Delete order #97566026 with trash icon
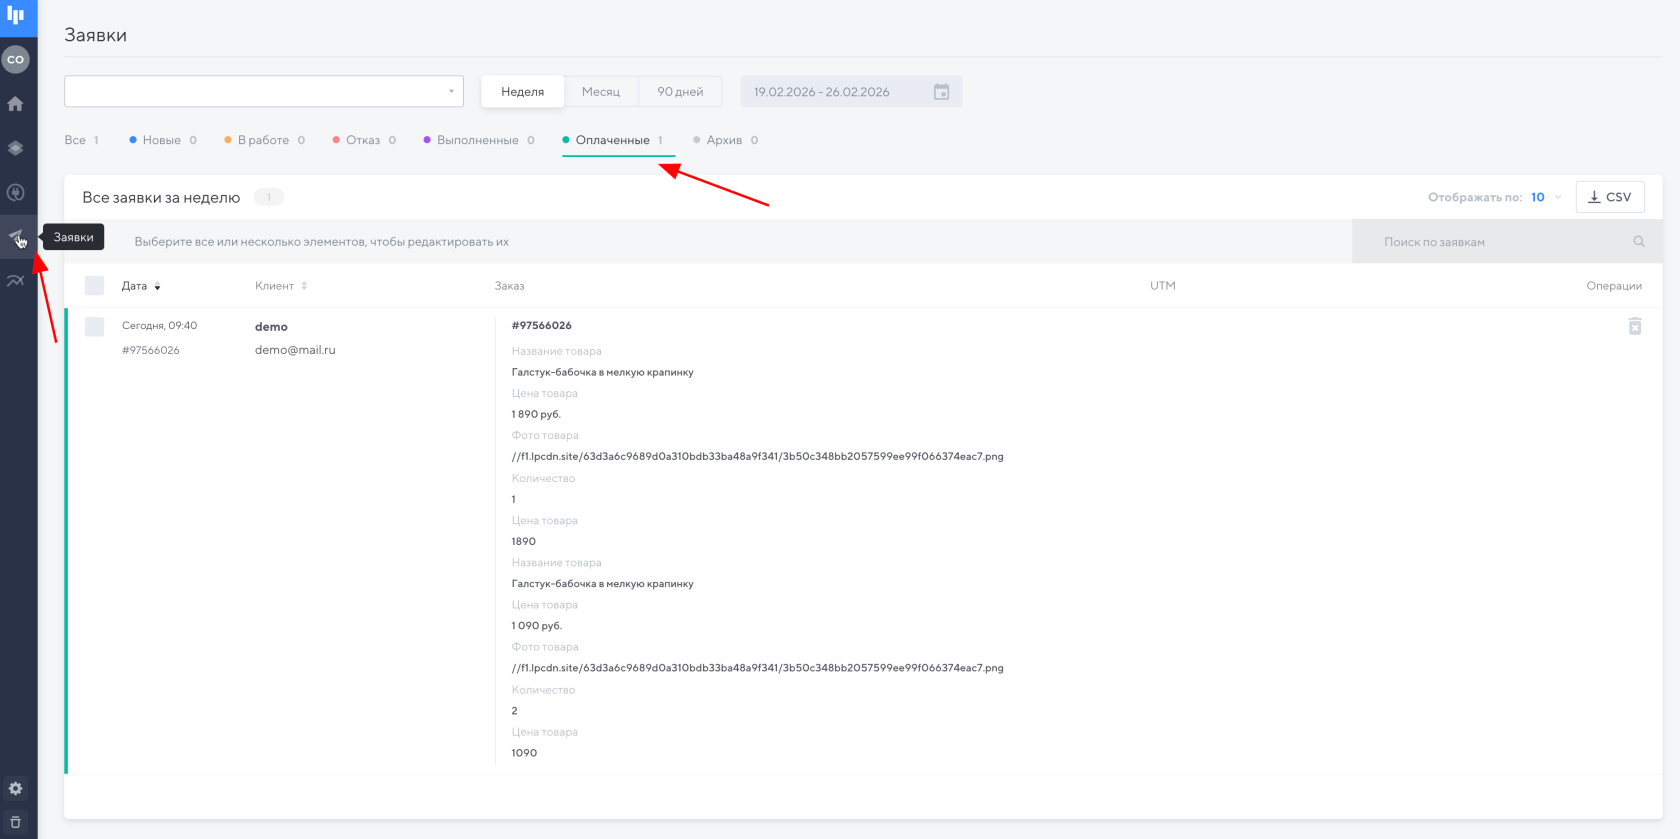The image size is (1680, 839). click(1634, 326)
